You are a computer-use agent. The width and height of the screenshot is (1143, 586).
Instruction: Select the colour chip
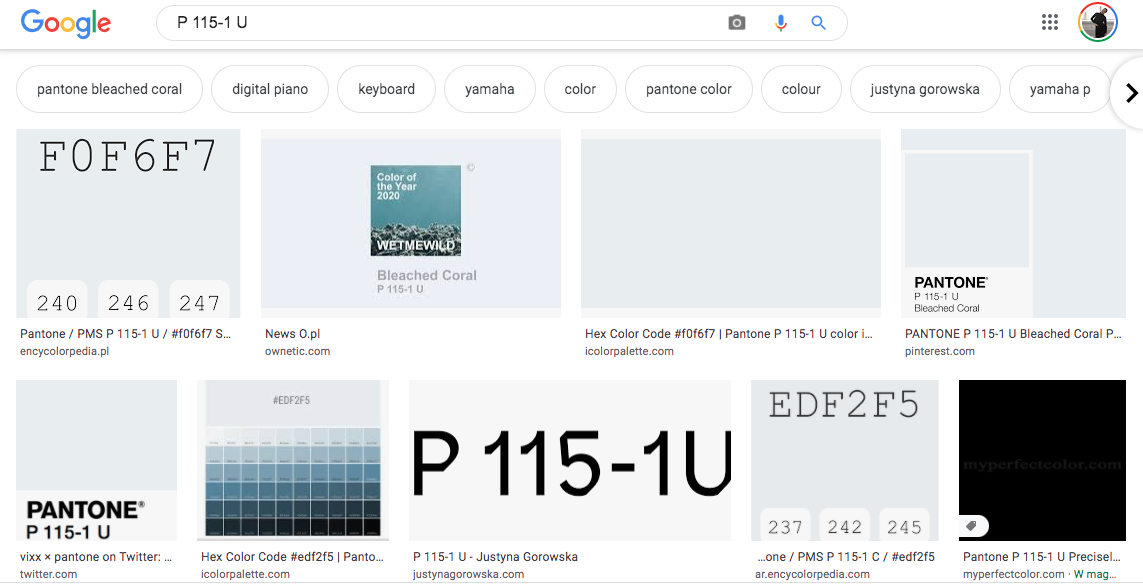point(801,89)
